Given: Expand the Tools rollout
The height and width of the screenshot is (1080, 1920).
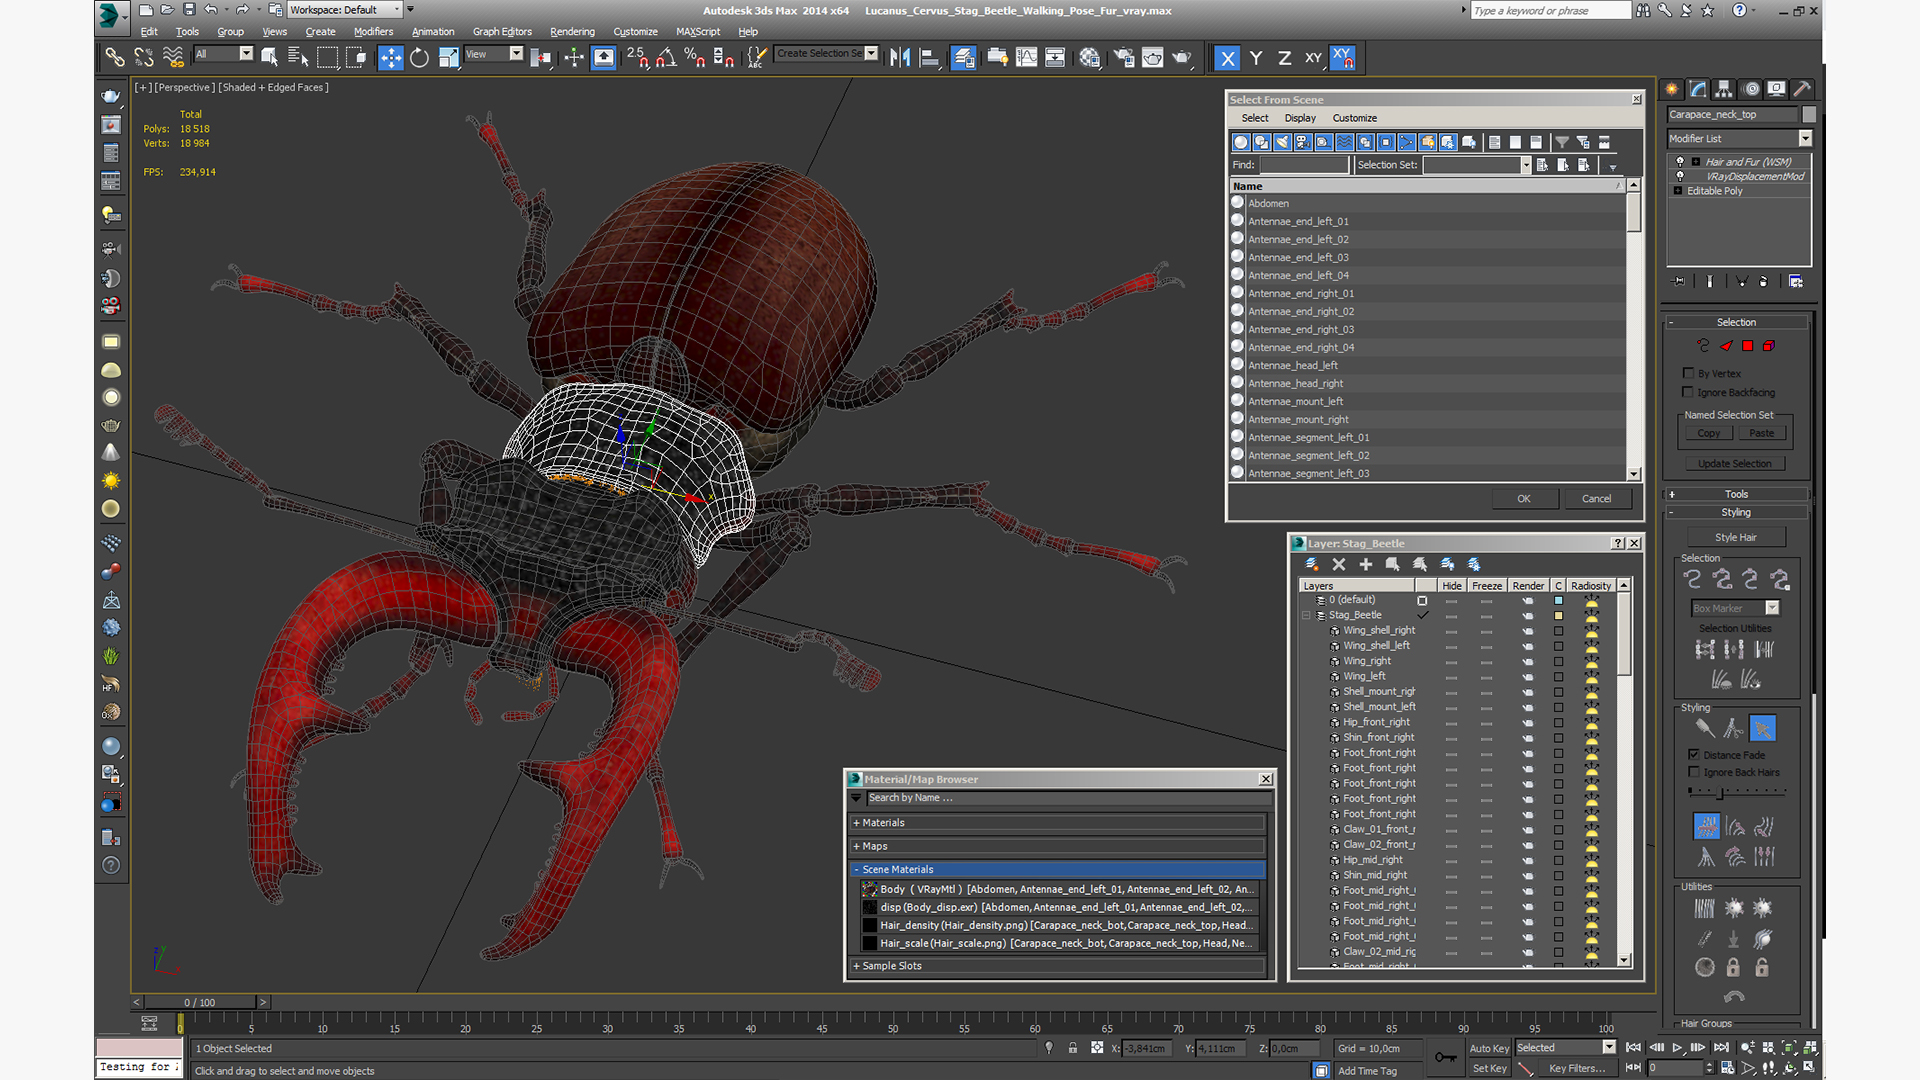Looking at the screenshot, I should (1736, 494).
